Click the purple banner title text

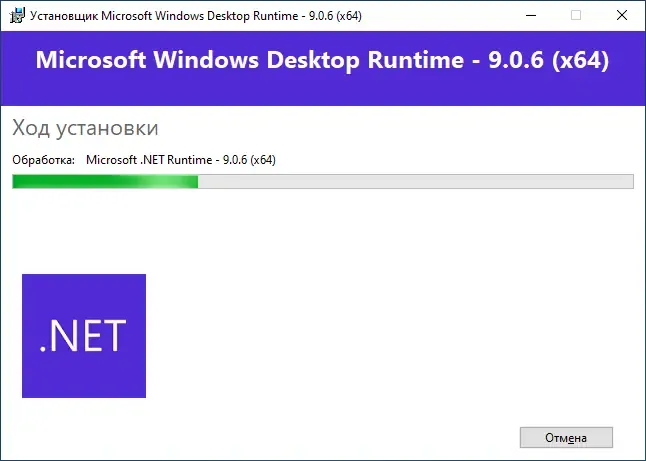pos(322,60)
